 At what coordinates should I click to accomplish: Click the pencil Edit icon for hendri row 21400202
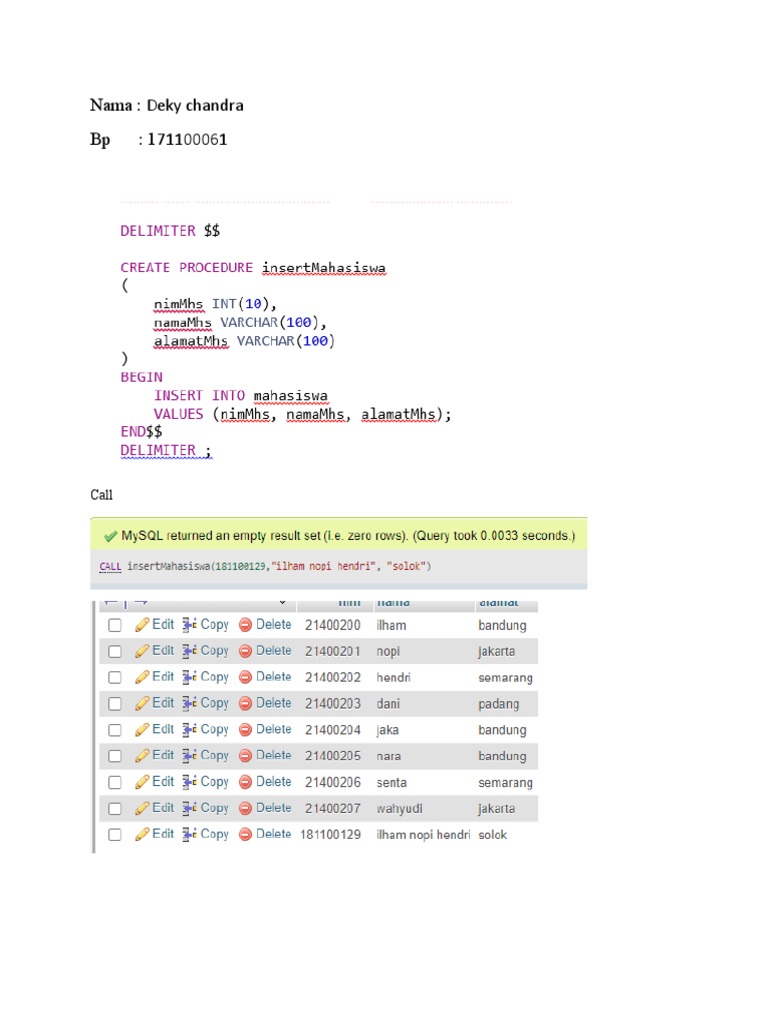(142, 677)
